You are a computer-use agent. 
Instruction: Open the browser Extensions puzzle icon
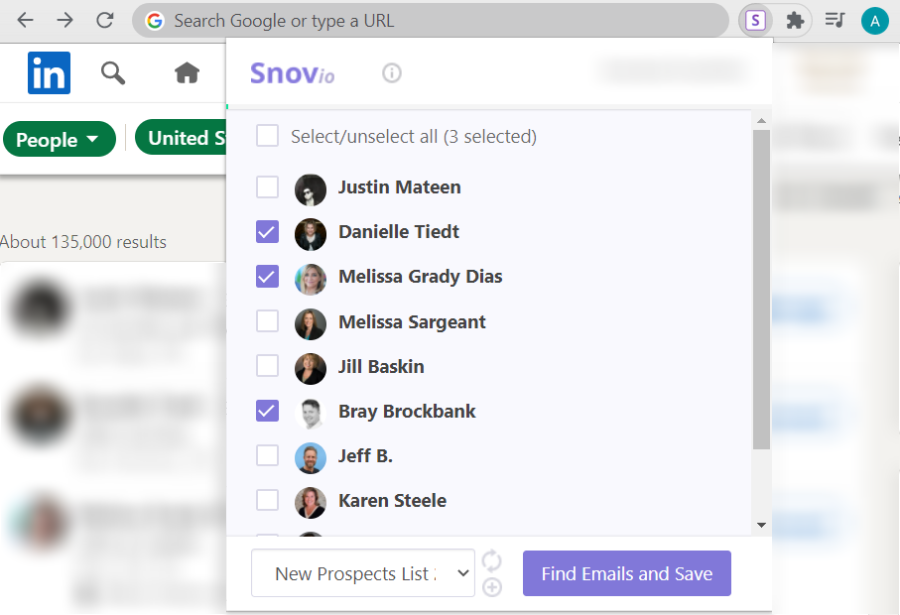click(795, 20)
